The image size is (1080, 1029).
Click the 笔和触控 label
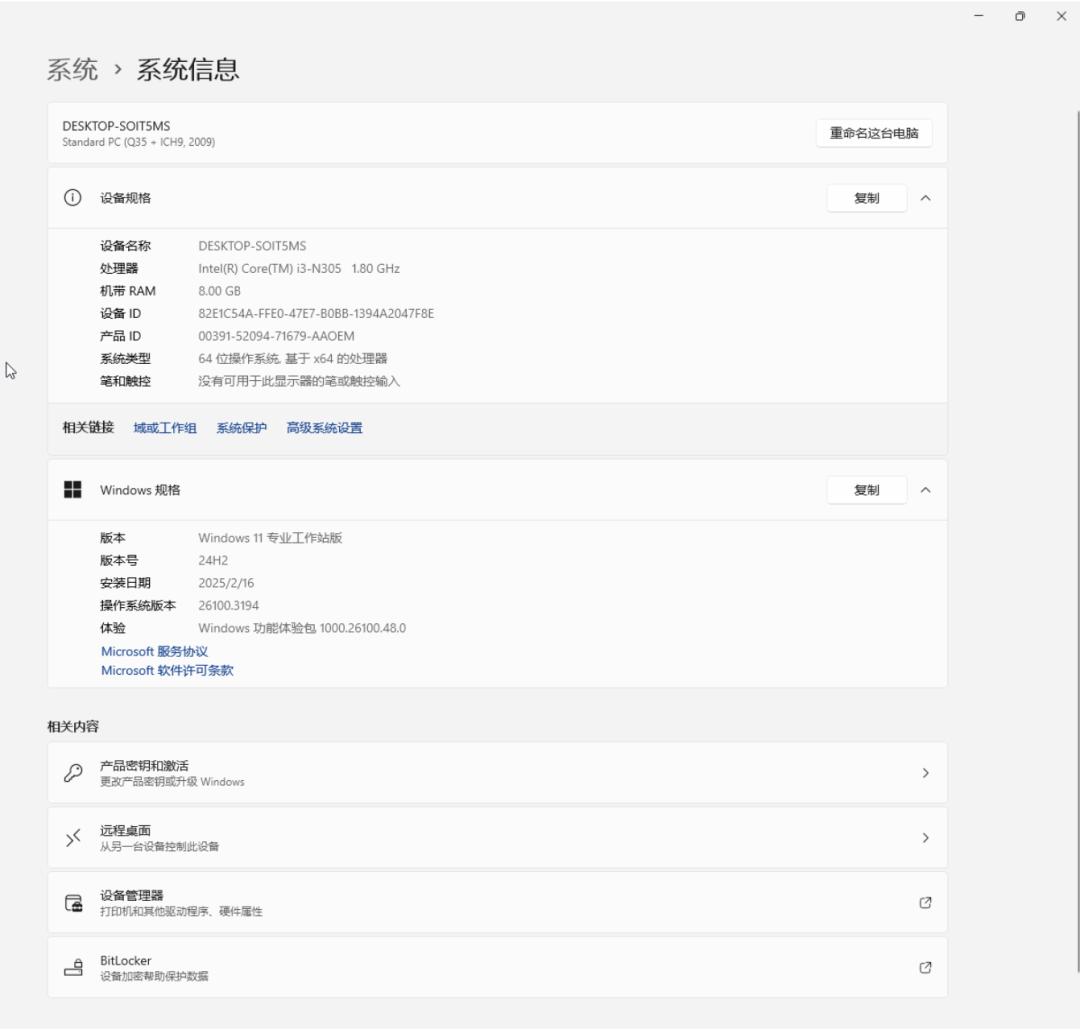click(125, 382)
